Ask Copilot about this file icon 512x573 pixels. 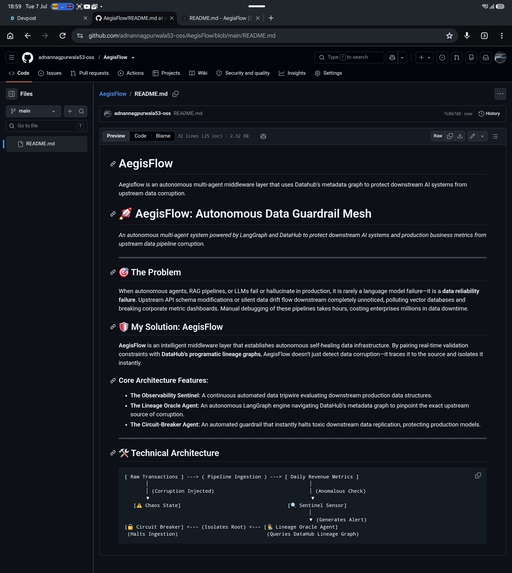pos(263,136)
